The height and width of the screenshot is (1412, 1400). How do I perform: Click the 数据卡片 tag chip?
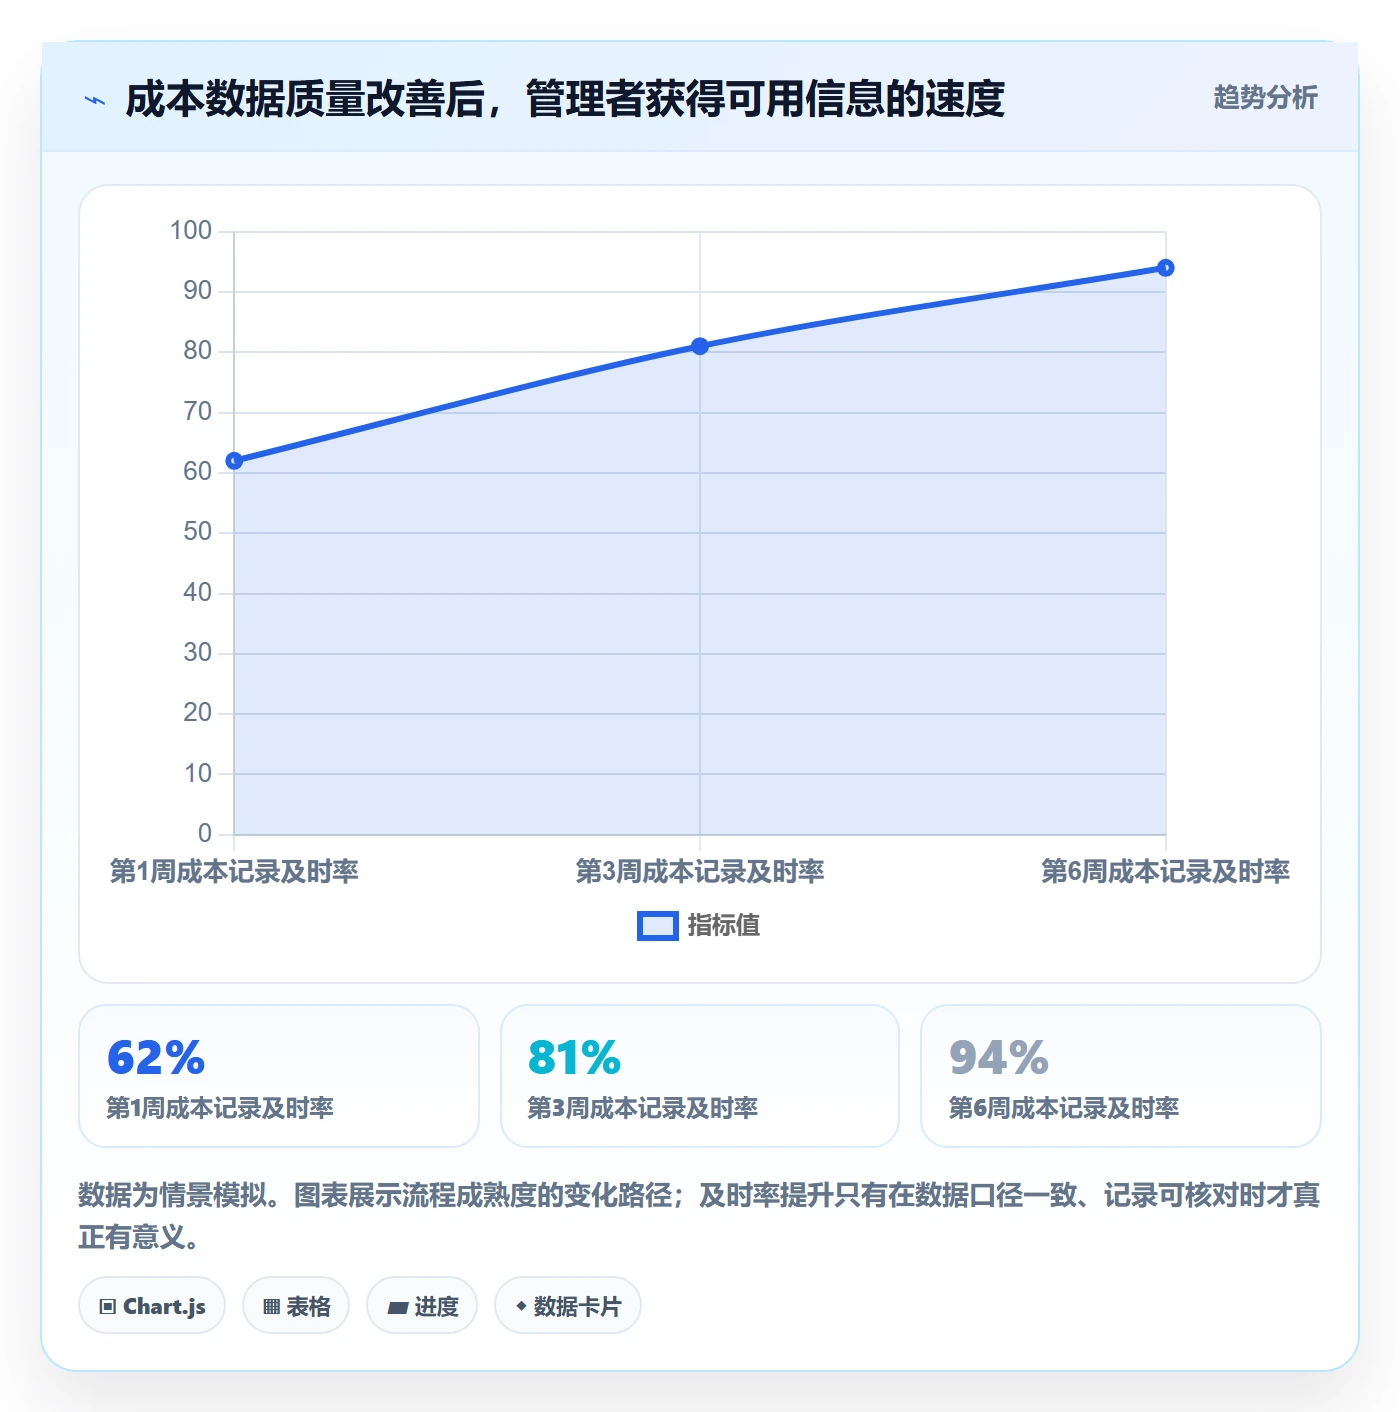[x=568, y=1305]
